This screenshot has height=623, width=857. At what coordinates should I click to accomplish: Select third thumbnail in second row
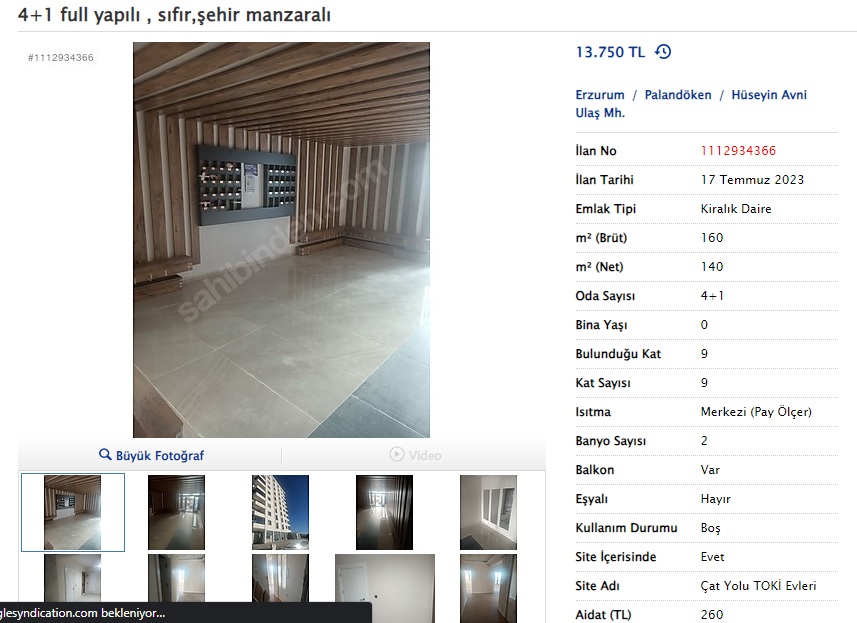click(x=280, y=588)
